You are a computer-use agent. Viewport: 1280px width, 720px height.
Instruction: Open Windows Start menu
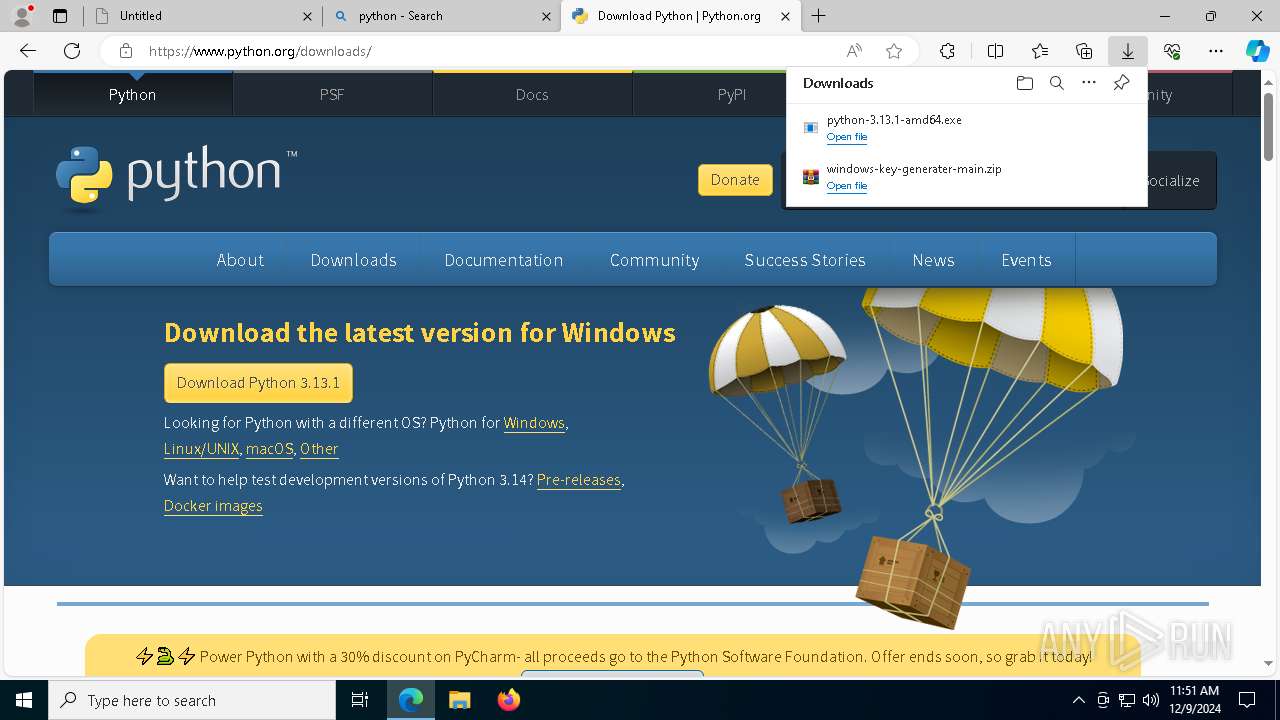coord(24,700)
